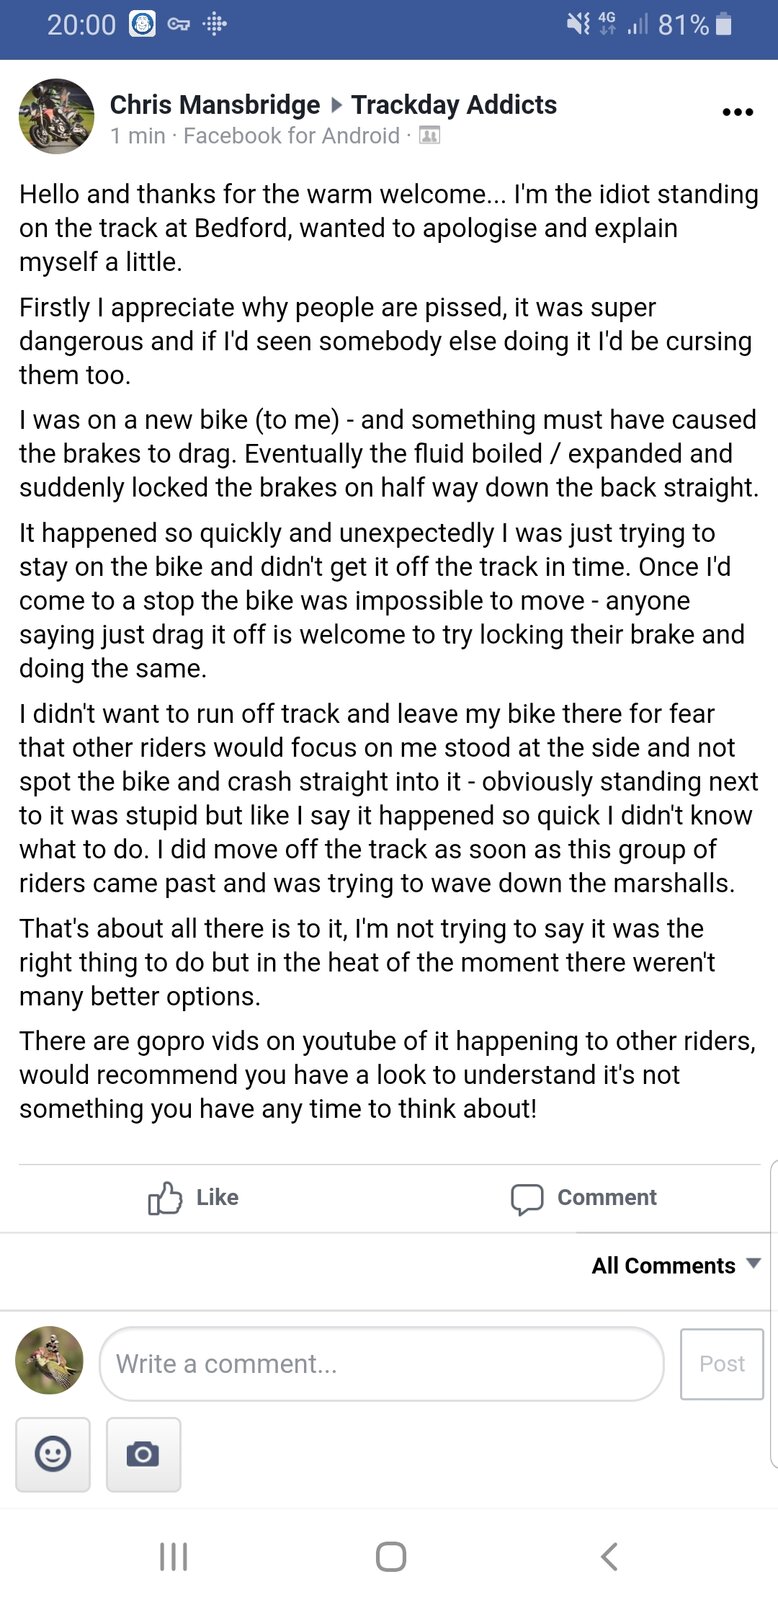Tap the muted sound status icon
Image resolution: width=778 pixels, height=1600 pixels.
pyautogui.click(x=578, y=24)
